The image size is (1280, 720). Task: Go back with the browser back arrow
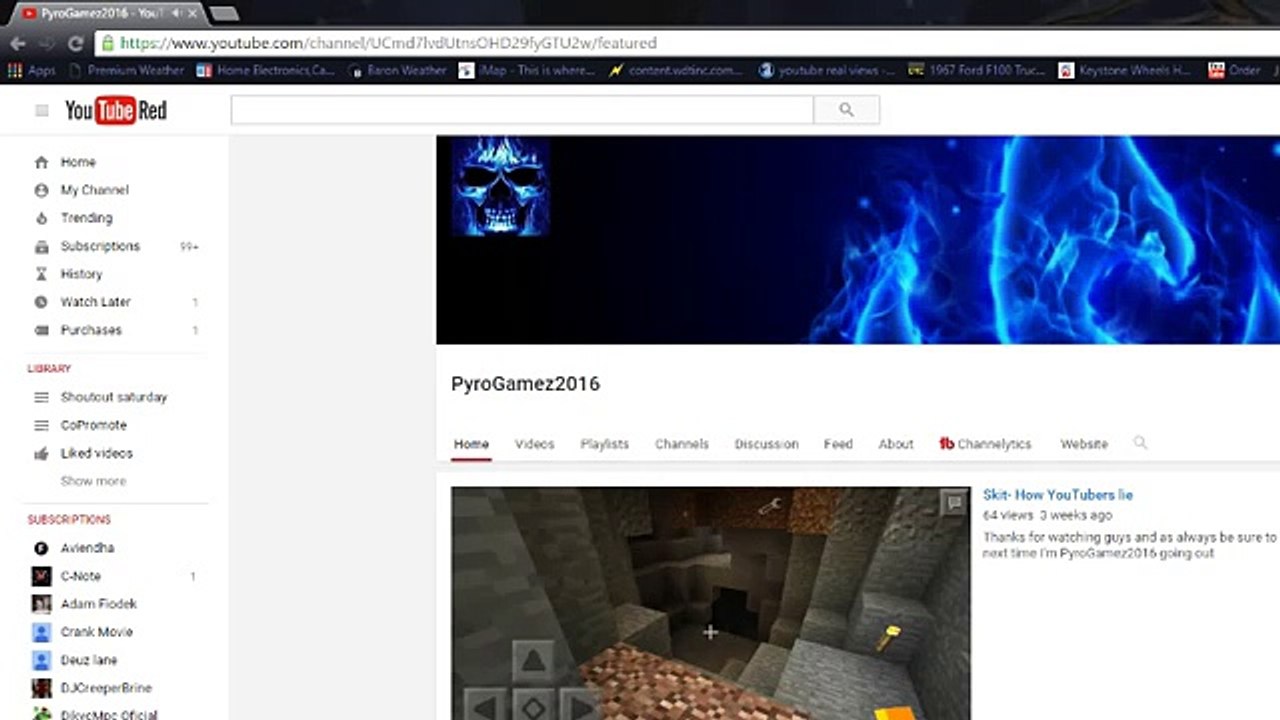[17, 43]
